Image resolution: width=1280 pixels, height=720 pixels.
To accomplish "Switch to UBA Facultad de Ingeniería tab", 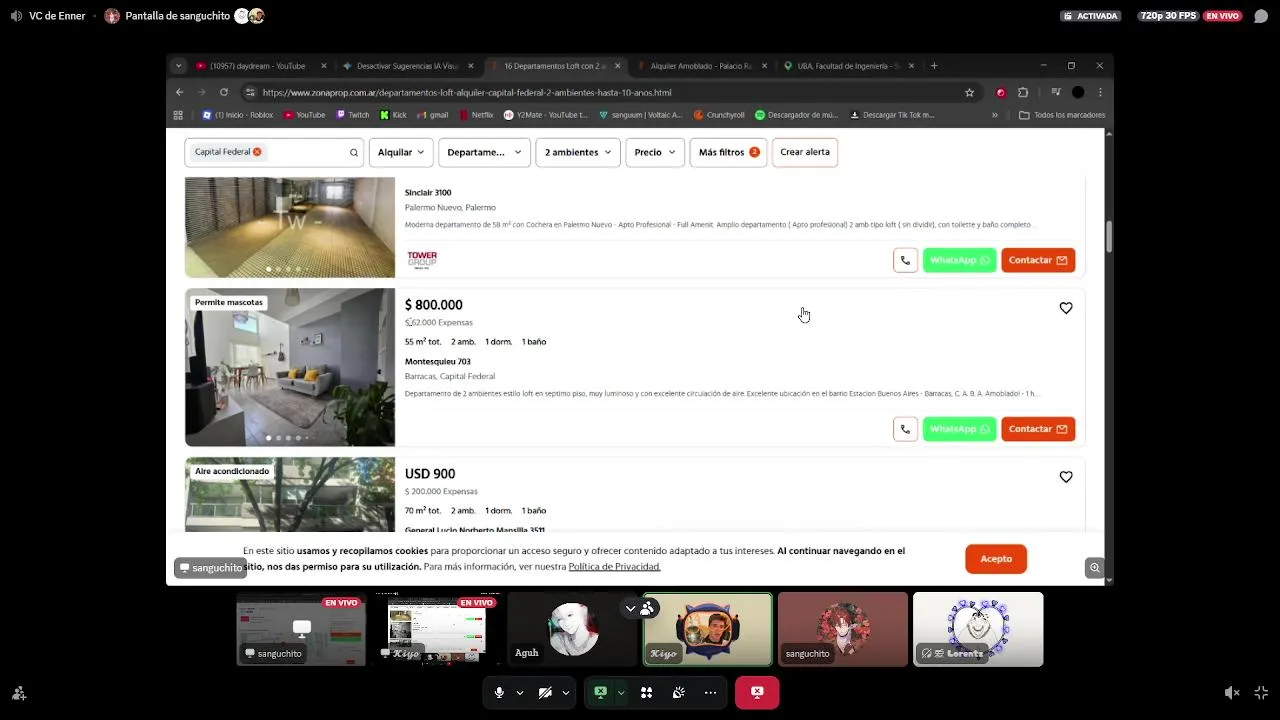I will (848, 66).
